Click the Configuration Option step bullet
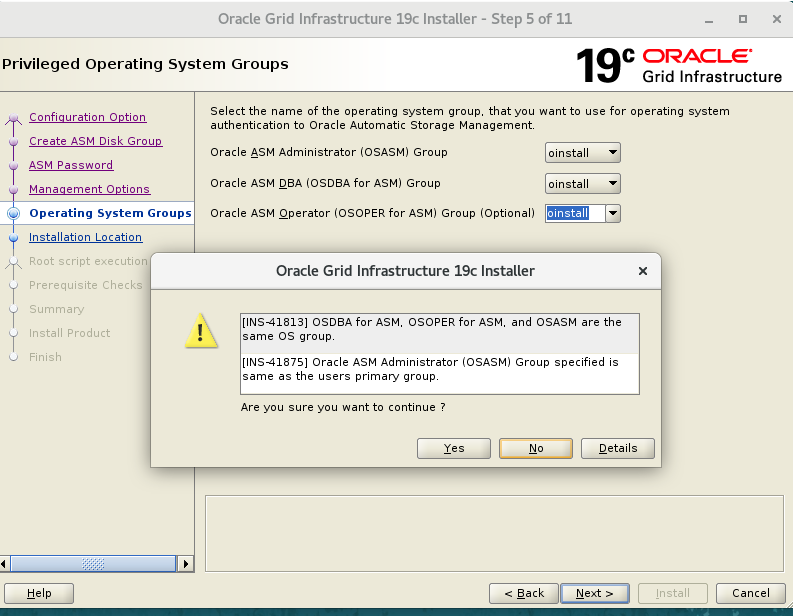This screenshot has height=616, width=793. 14,119
